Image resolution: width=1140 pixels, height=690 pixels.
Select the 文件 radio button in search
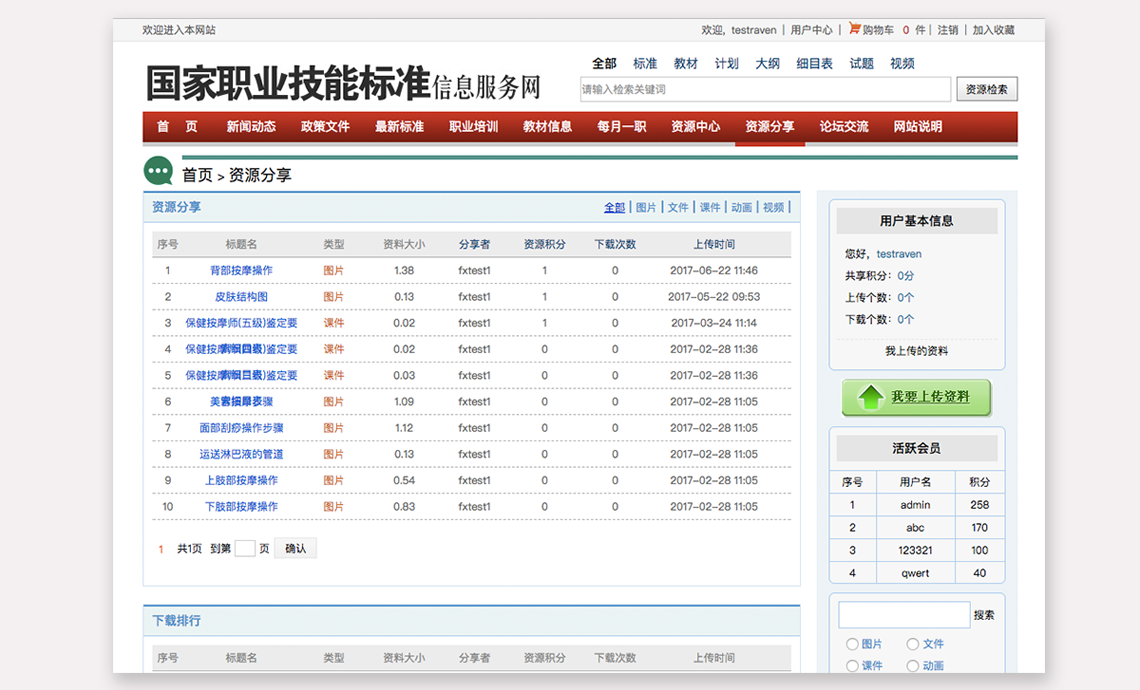(912, 644)
